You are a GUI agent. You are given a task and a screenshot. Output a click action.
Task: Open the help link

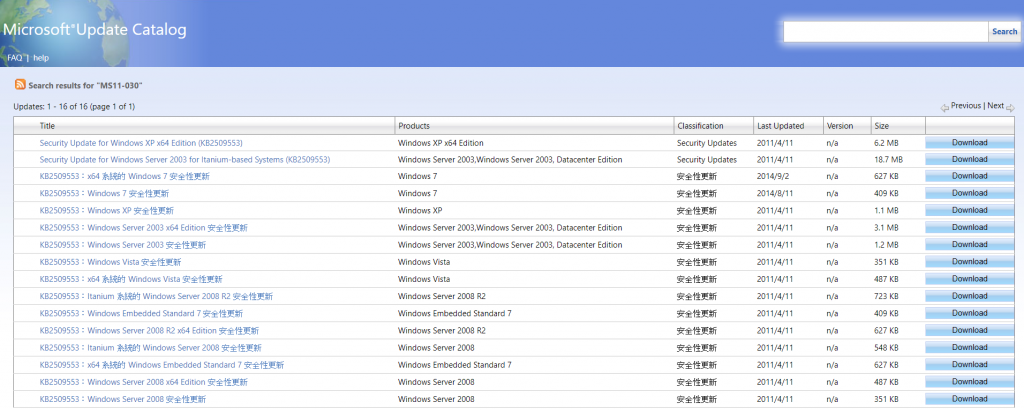[41, 57]
